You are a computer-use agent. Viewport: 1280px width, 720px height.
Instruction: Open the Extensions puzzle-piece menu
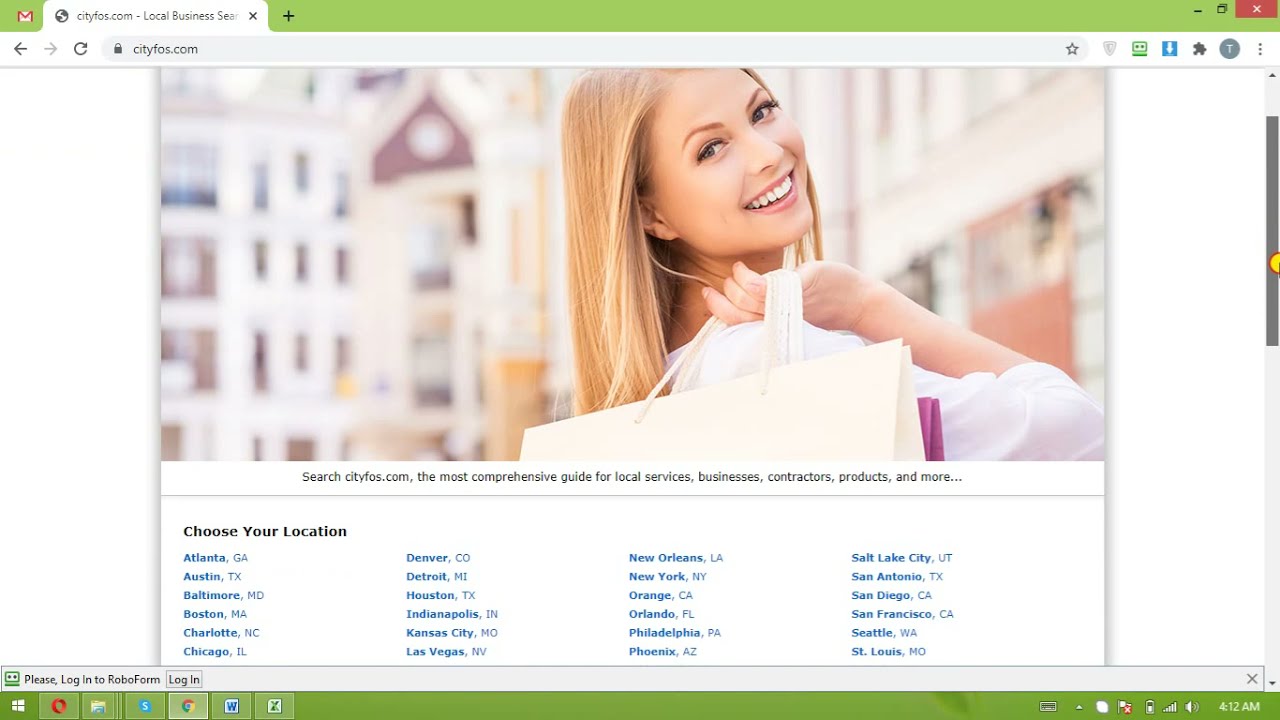[x=1199, y=48]
